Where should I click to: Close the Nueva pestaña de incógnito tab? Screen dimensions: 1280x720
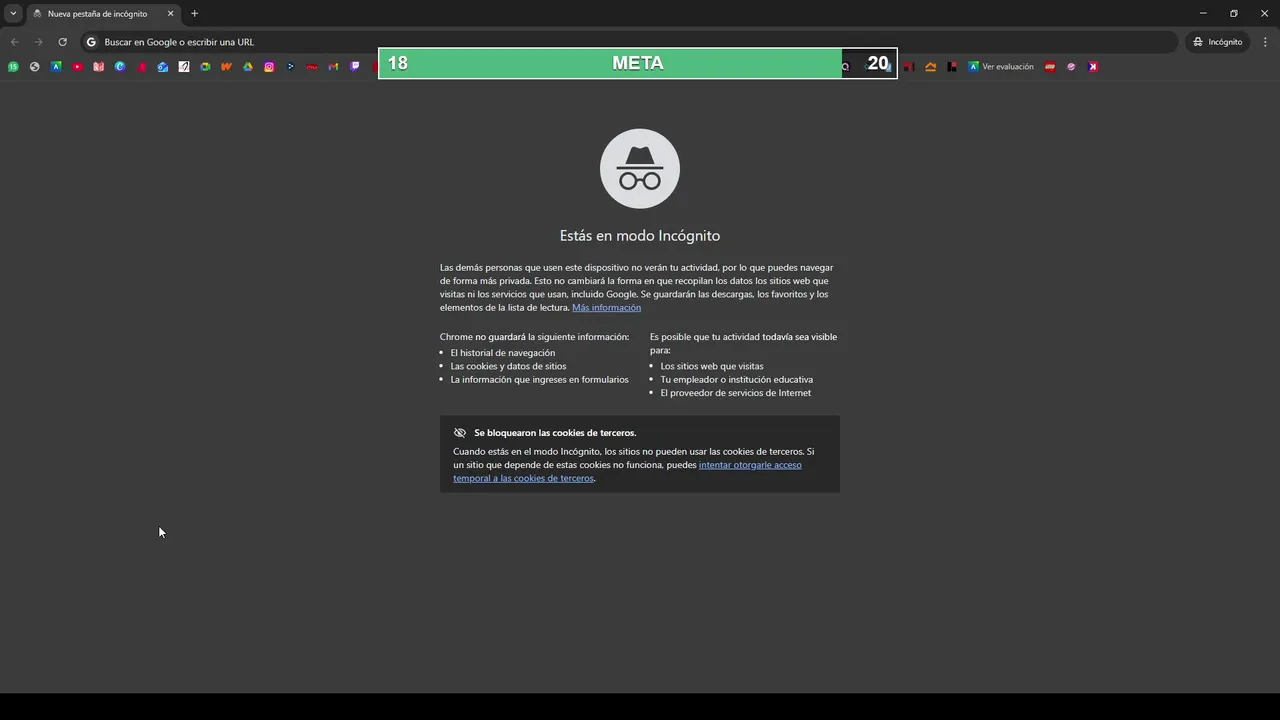(170, 14)
